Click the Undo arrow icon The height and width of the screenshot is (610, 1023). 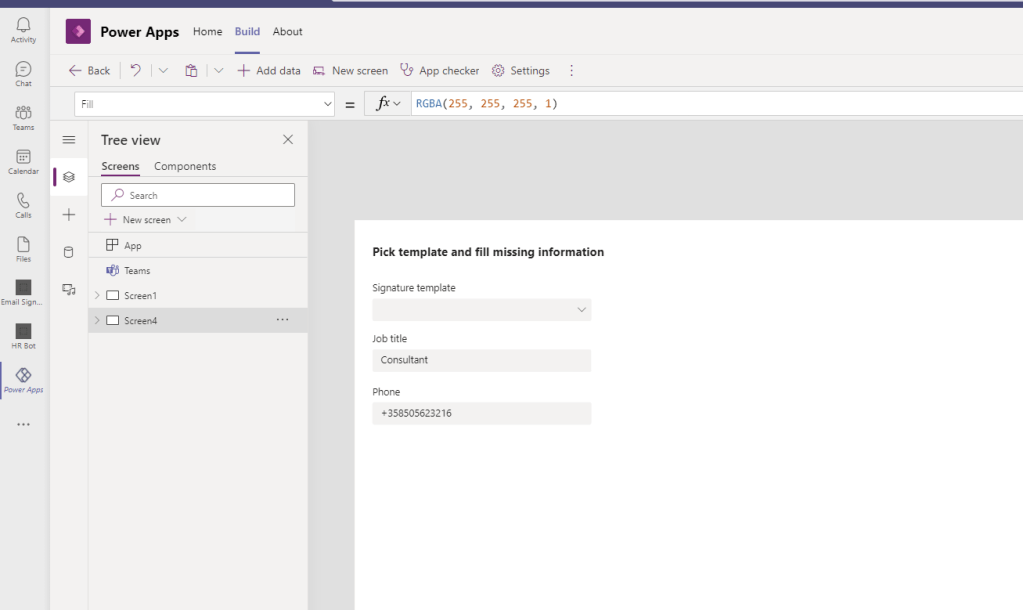click(136, 70)
